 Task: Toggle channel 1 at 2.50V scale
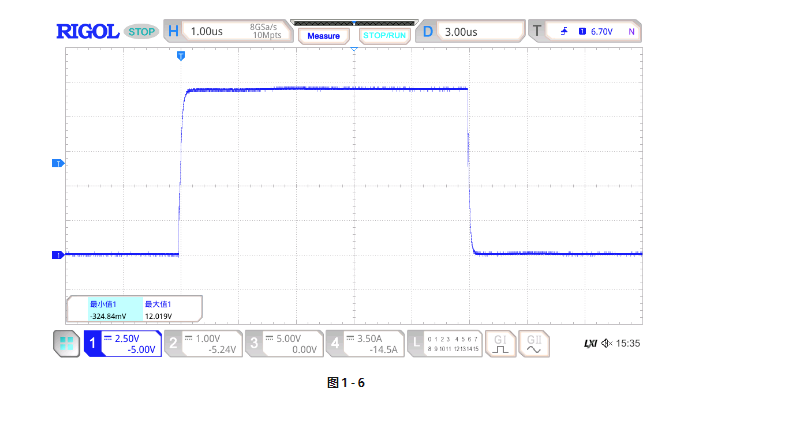[x=122, y=344]
